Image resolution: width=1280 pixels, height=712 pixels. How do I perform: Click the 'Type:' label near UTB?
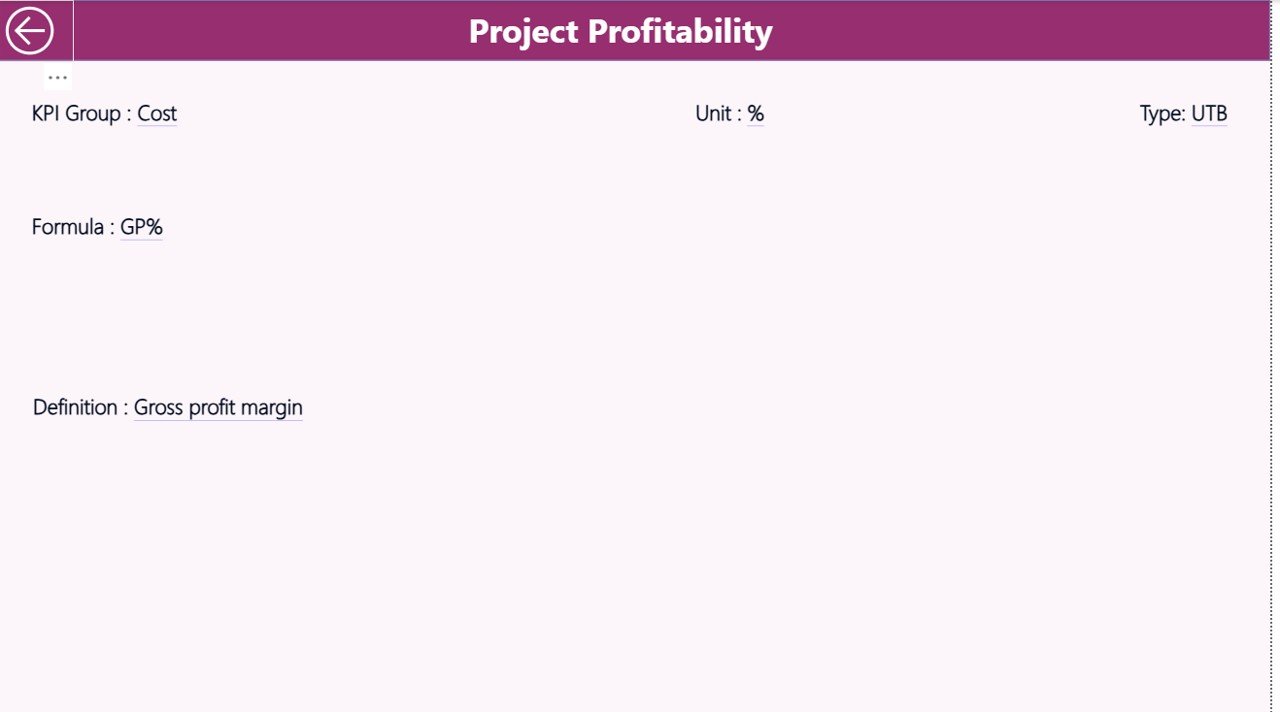tap(1162, 113)
